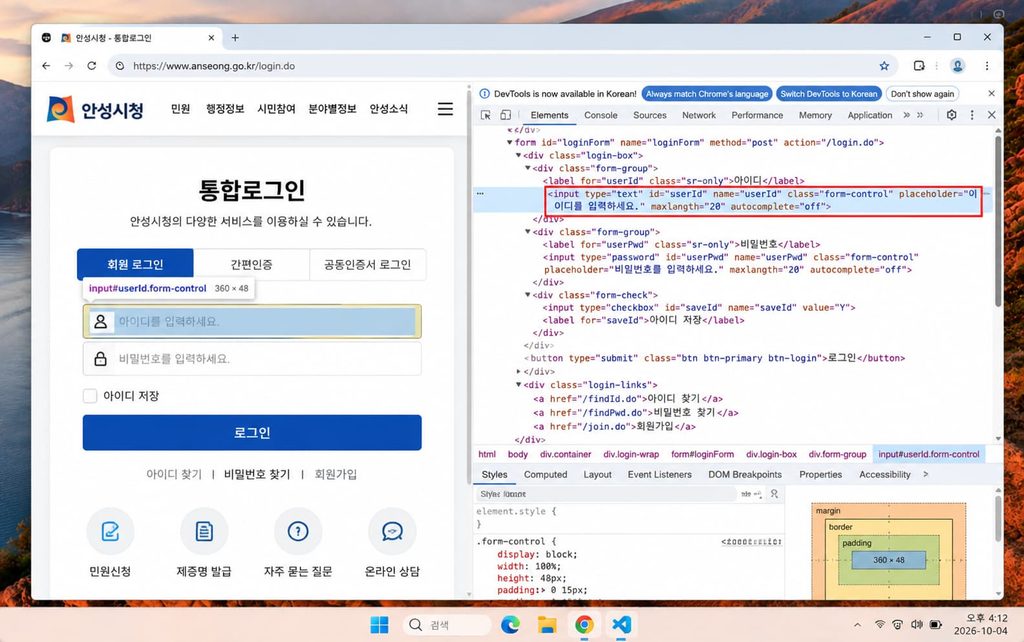Bookmark this page with the star icon
1024x642 pixels.
click(884, 66)
